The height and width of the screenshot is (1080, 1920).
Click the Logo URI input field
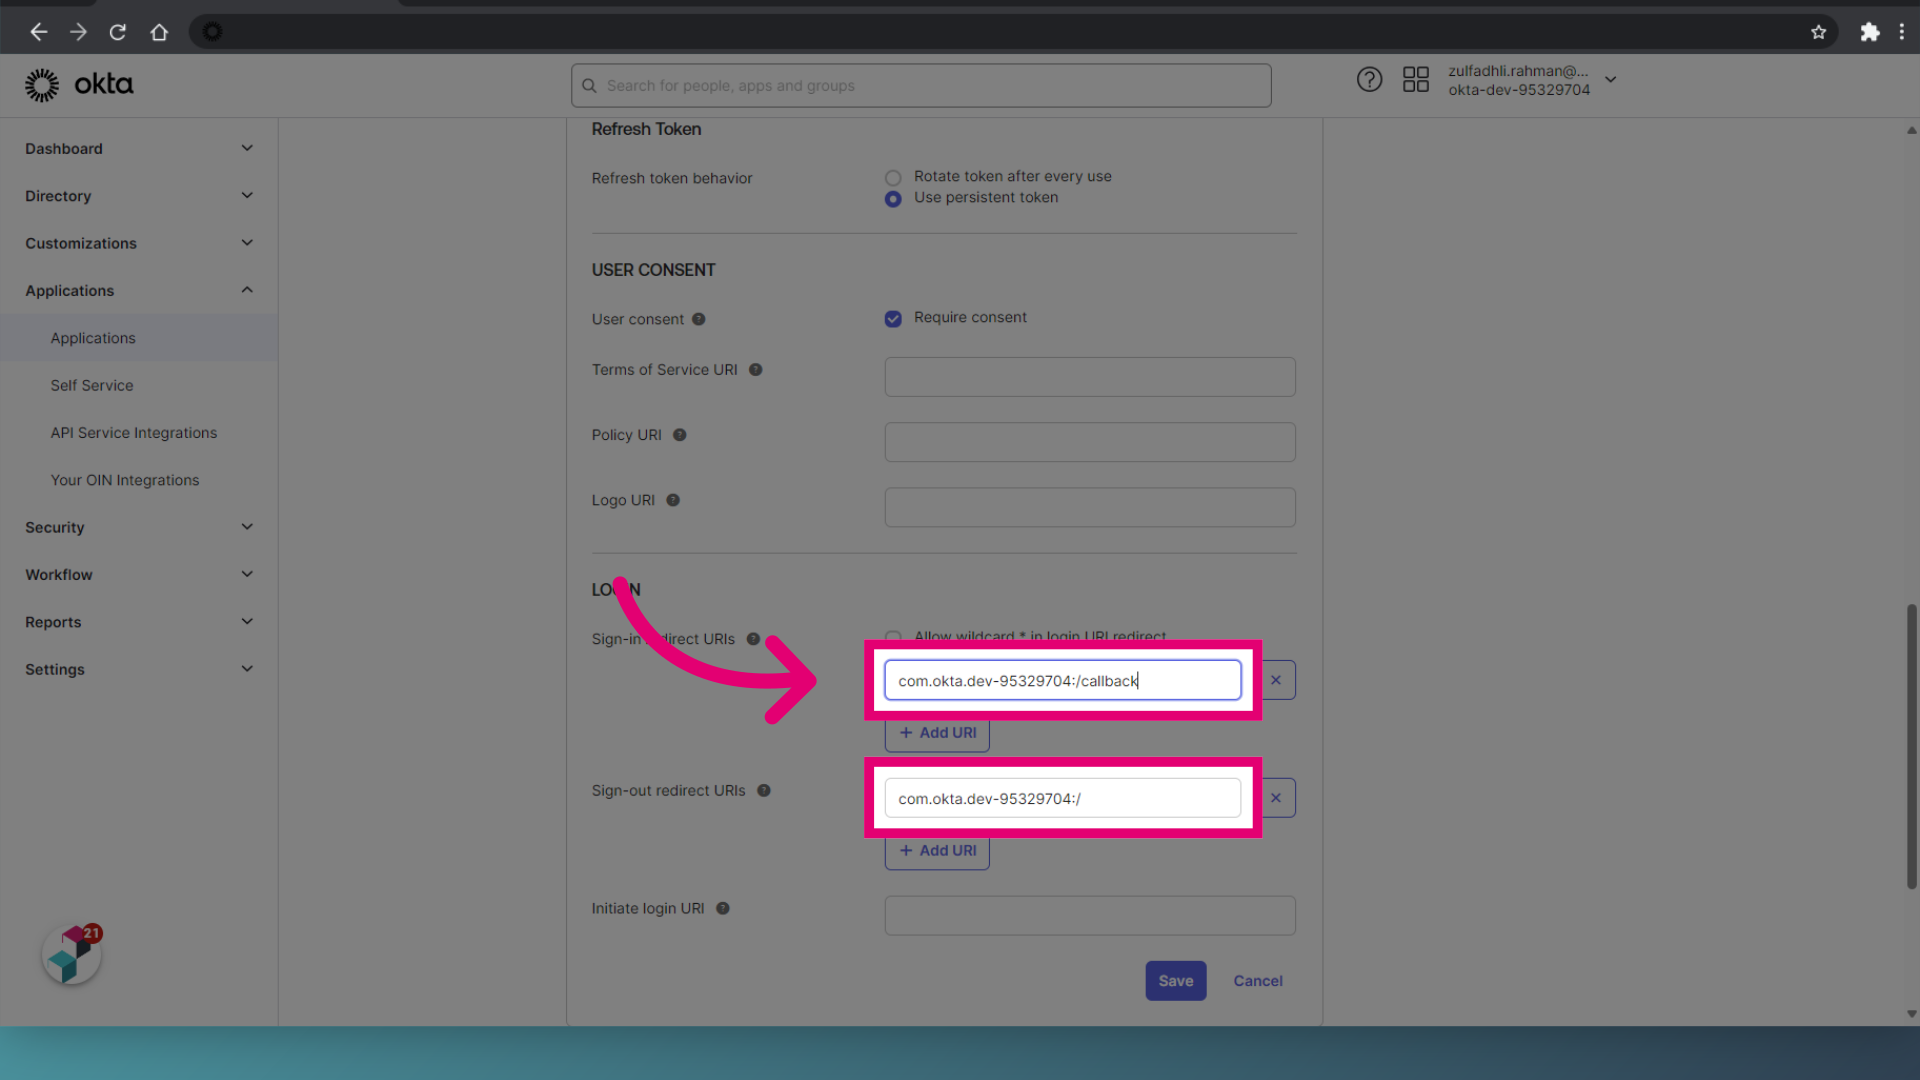(x=1090, y=507)
